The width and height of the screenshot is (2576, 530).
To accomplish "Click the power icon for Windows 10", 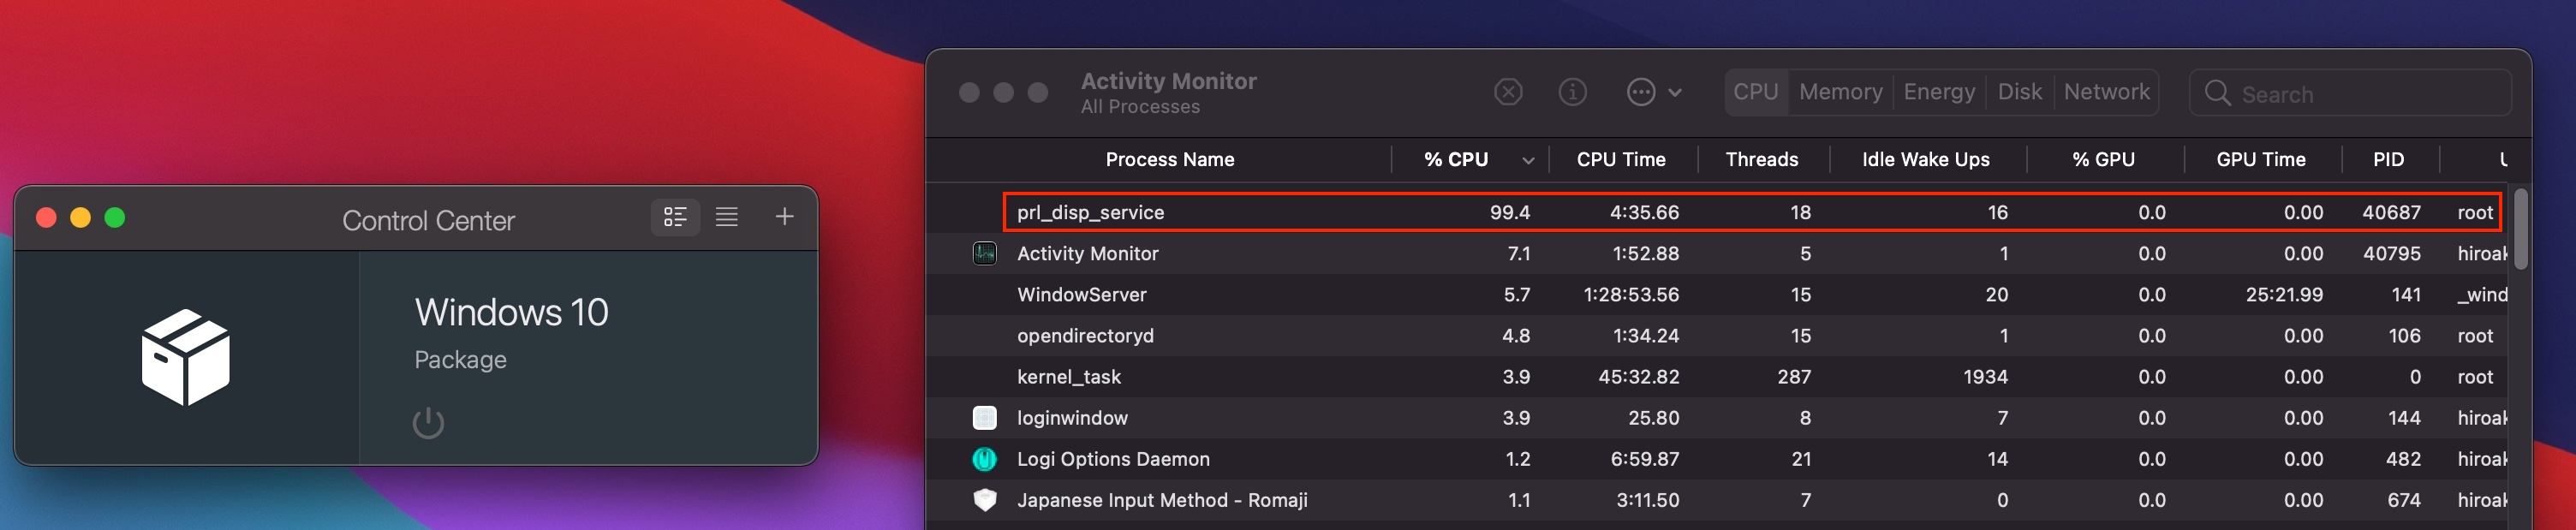I will (428, 423).
